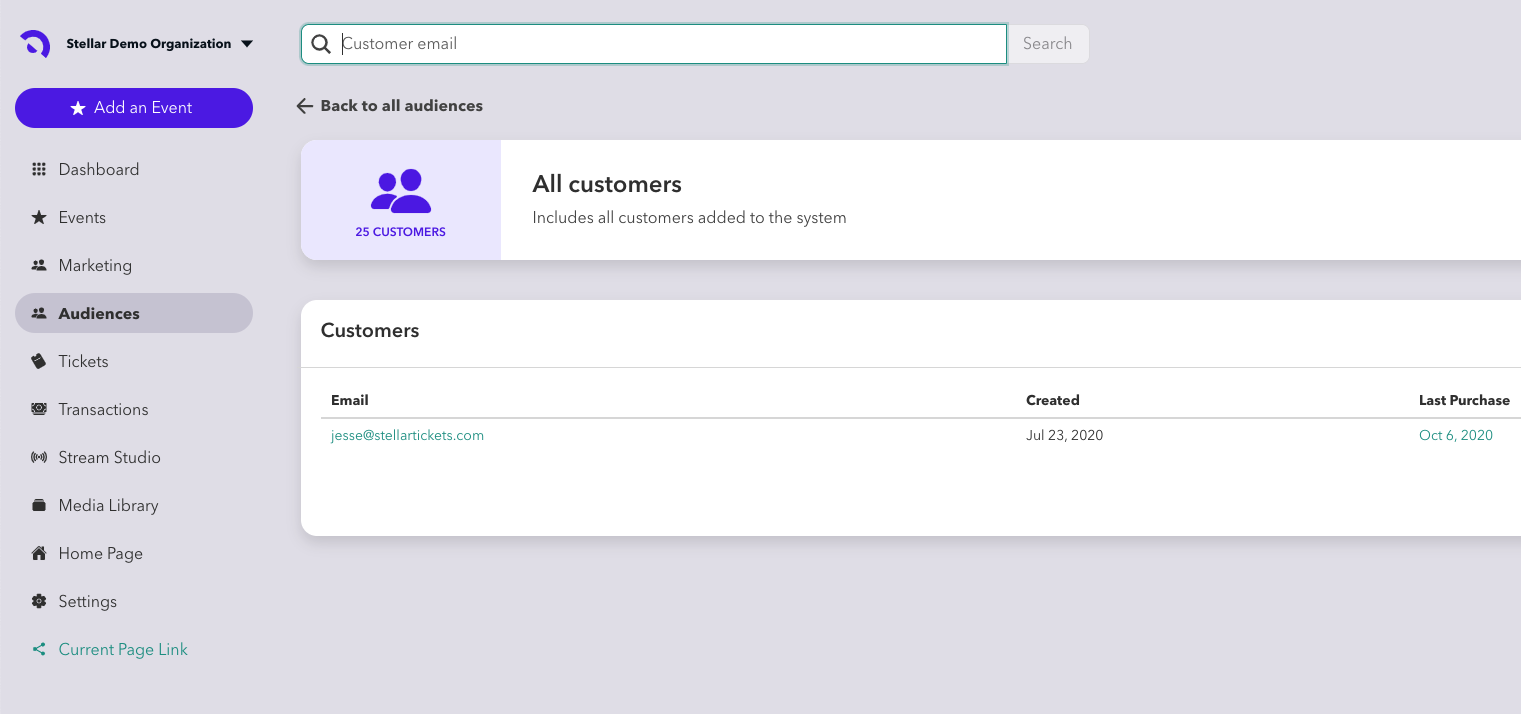This screenshot has height=714, width=1521.
Task: Click the Stellar Demo Organization name
Action: pos(149,44)
